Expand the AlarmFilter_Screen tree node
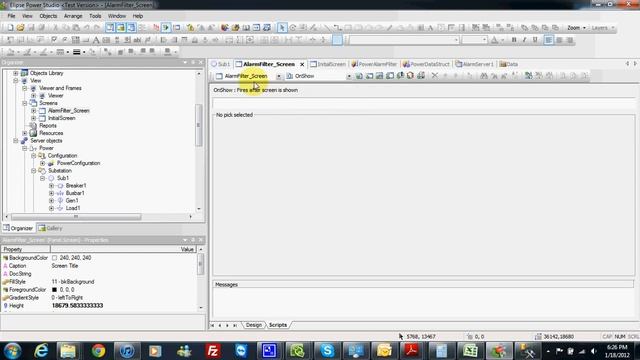Screen dimensions: 640x360 [33, 111]
